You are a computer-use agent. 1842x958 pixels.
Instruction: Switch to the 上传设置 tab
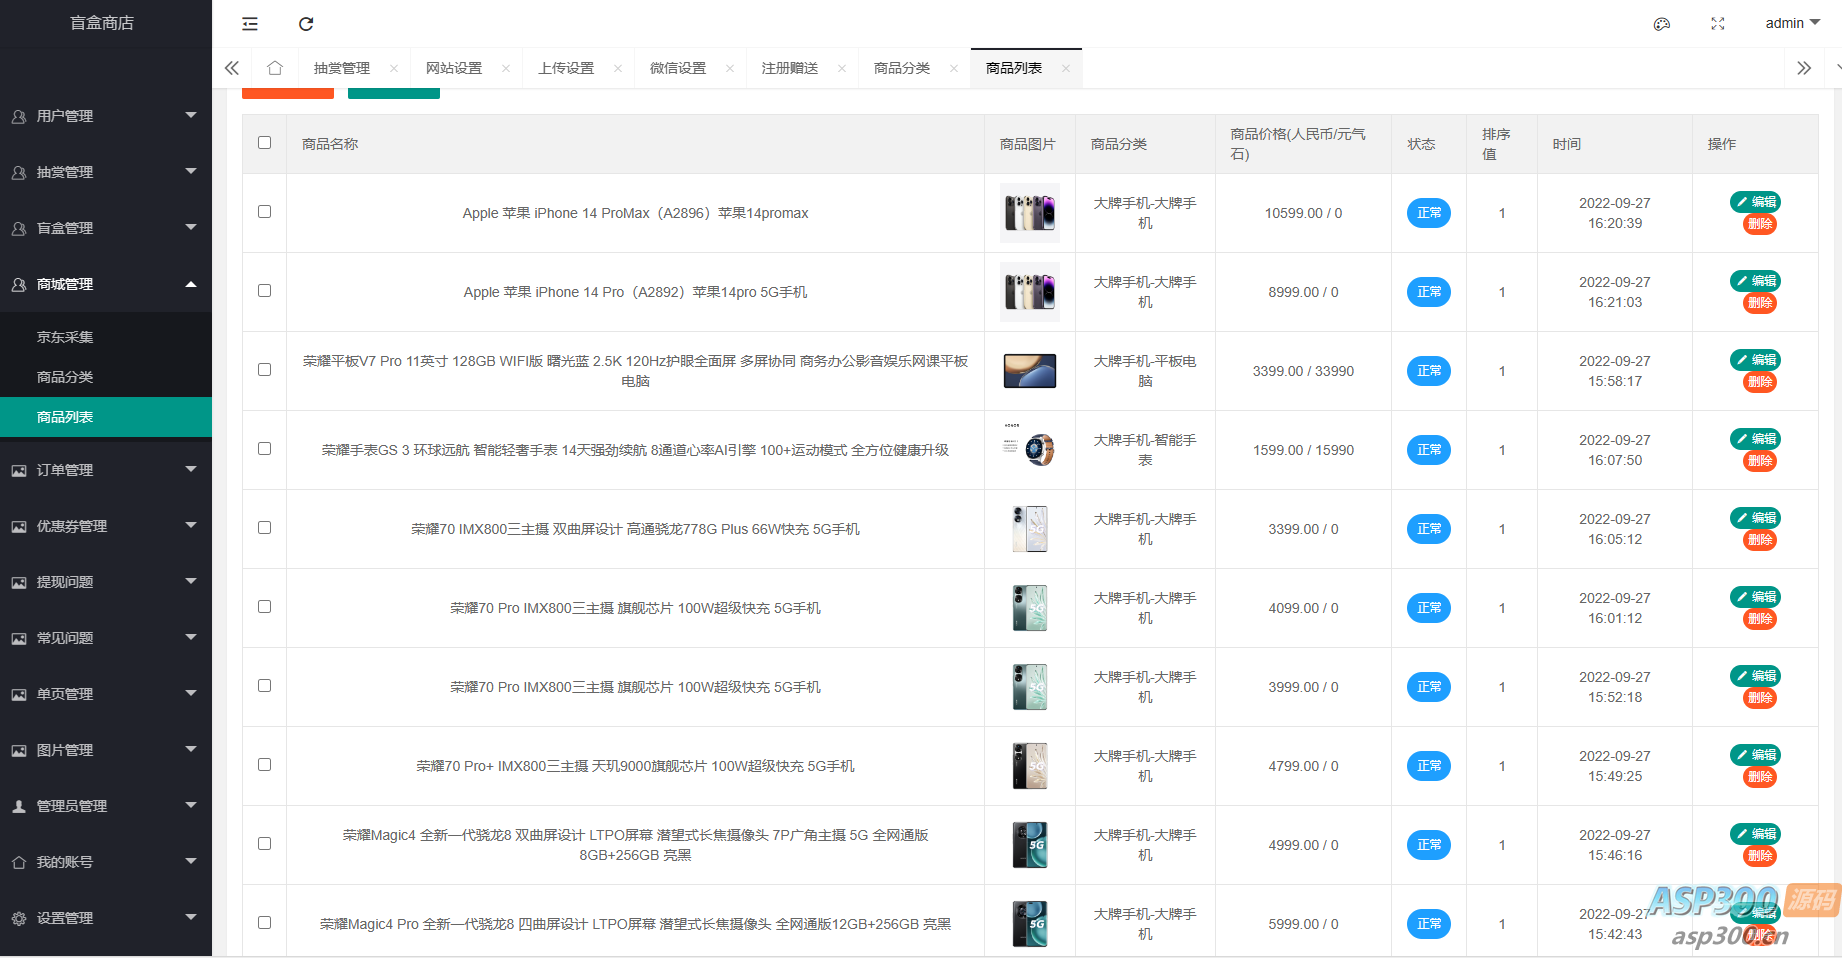coord(566,68)
